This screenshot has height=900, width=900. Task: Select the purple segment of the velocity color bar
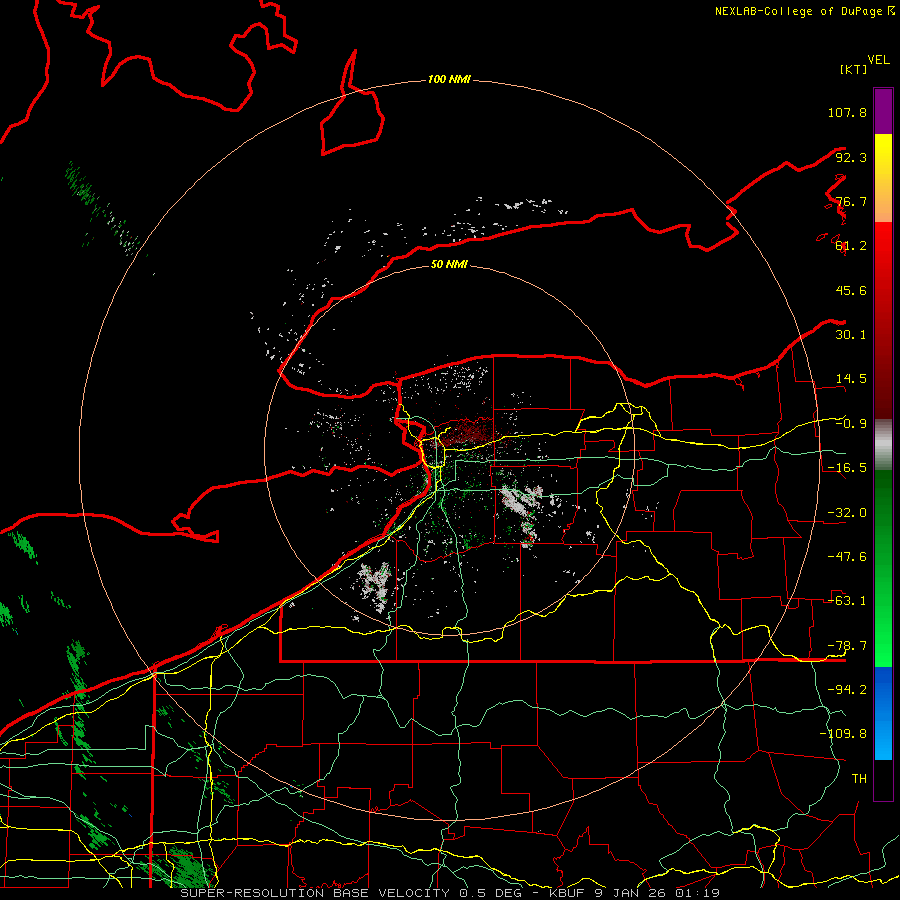[883, 111]
